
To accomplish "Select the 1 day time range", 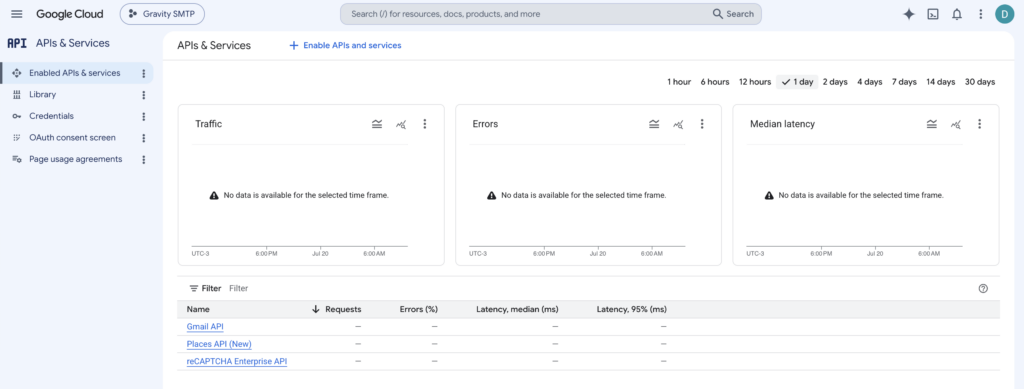I will pyautogui.click(x=797, y=82).
